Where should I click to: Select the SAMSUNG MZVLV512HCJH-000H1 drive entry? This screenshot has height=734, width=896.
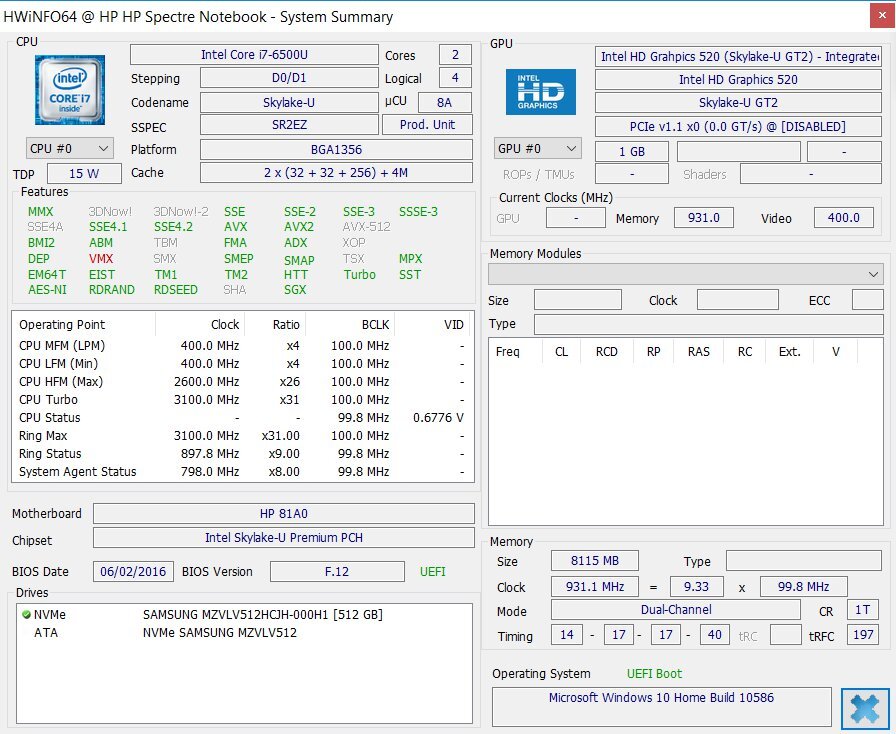(x=262, y=615)
